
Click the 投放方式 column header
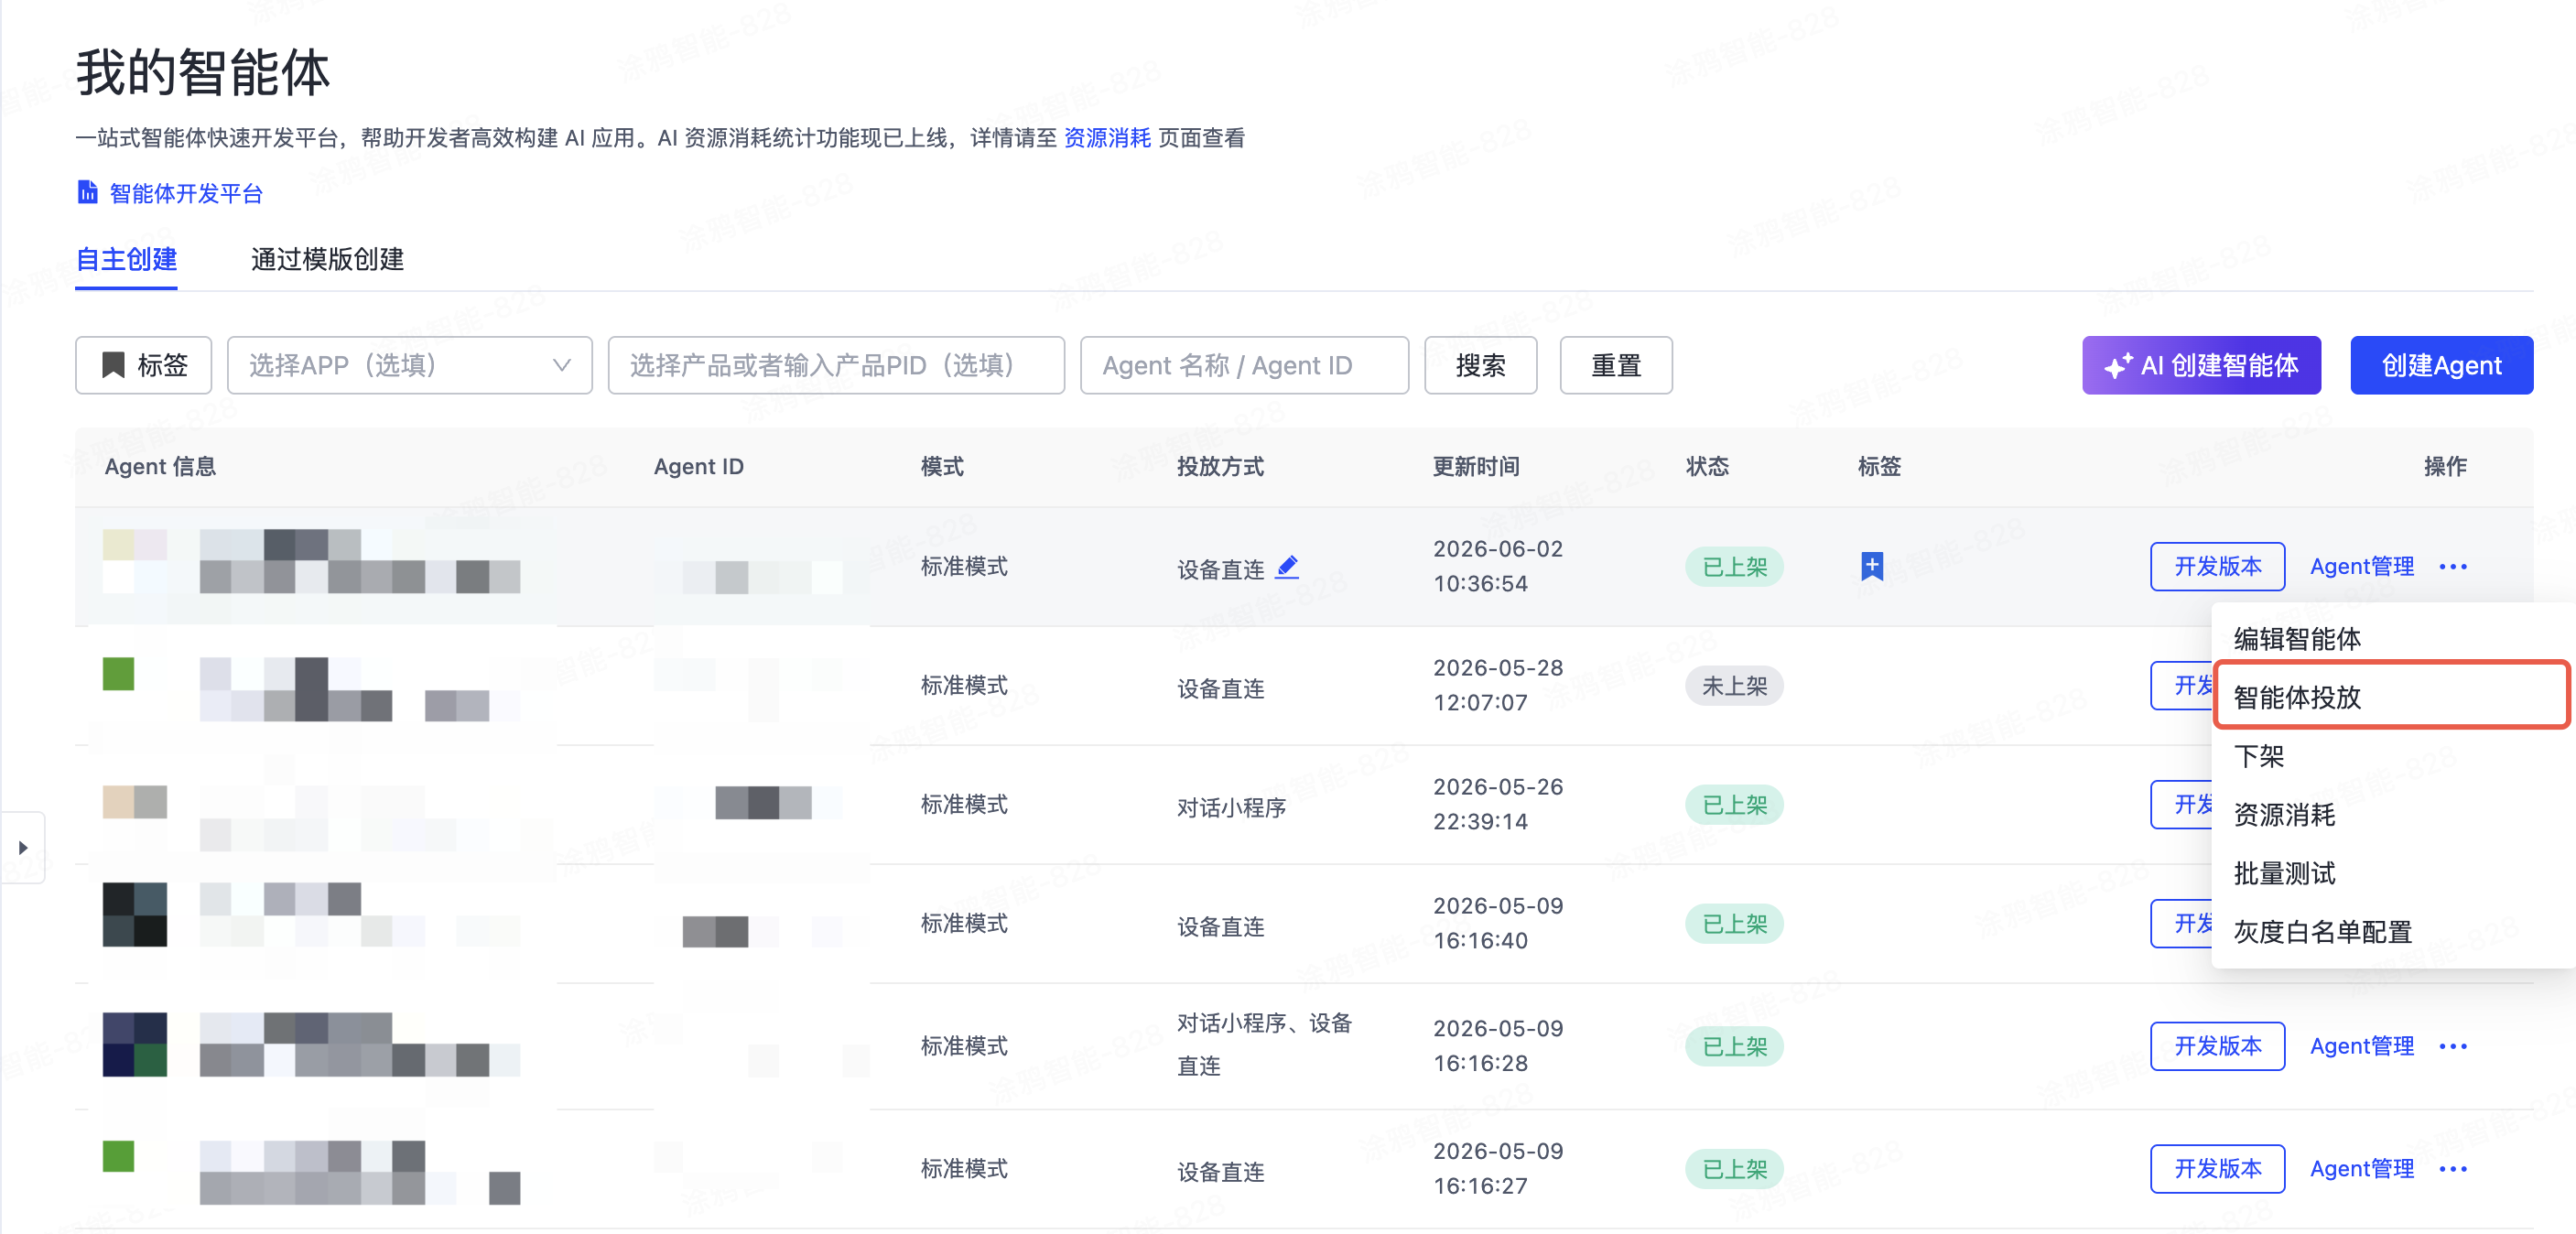pyautogui.click(x=1220, y=466)
